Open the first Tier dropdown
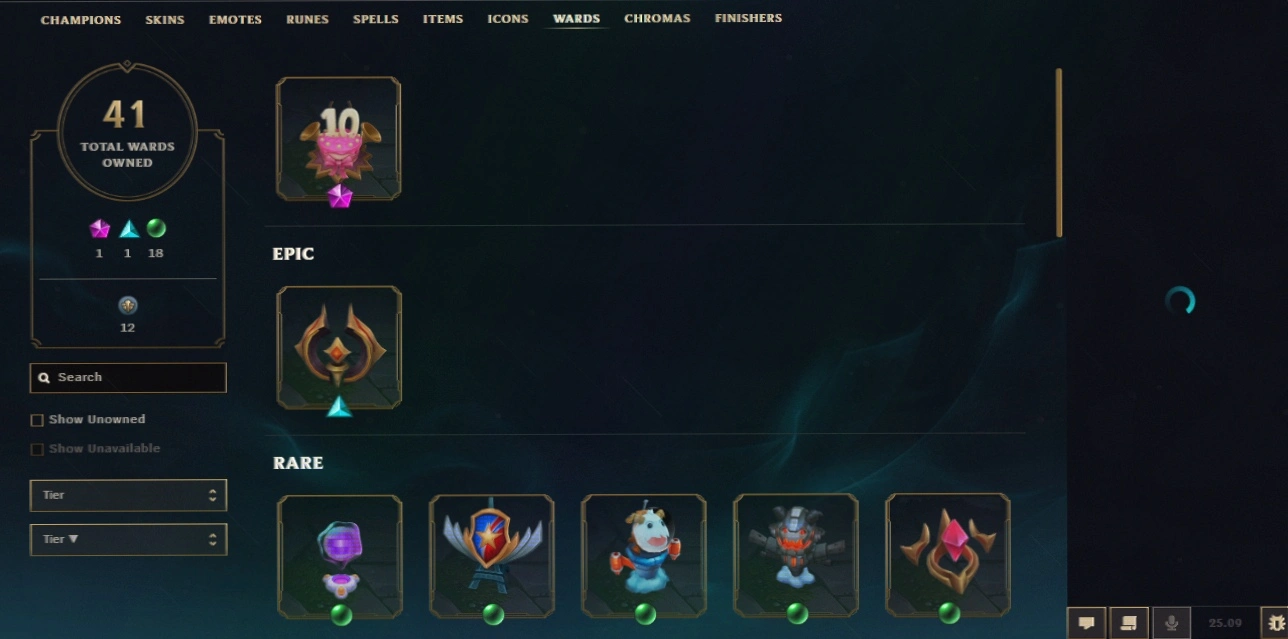The width and height of the screenshot is (1288, 639). (128, 495)
